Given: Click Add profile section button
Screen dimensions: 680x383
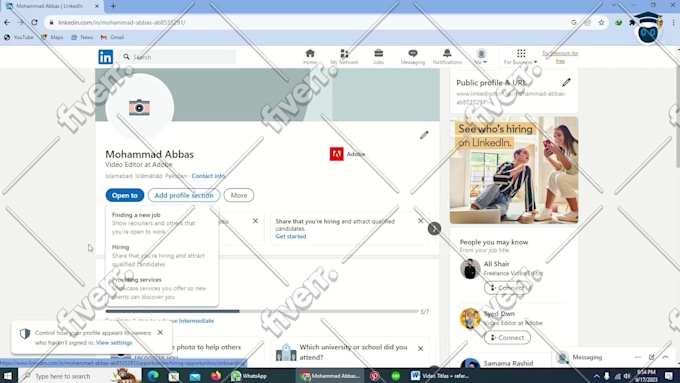Looking at the screenshot, I should (184, 195).
